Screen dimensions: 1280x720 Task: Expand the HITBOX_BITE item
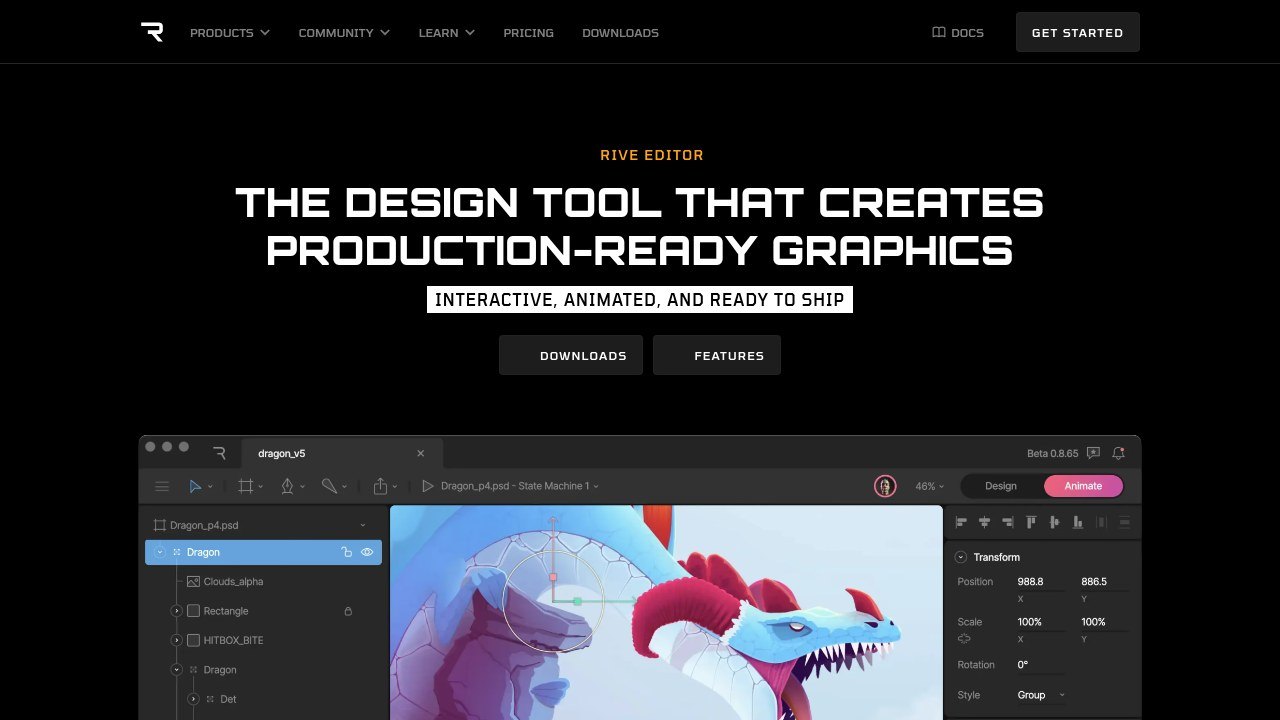[x=177, y=640]
